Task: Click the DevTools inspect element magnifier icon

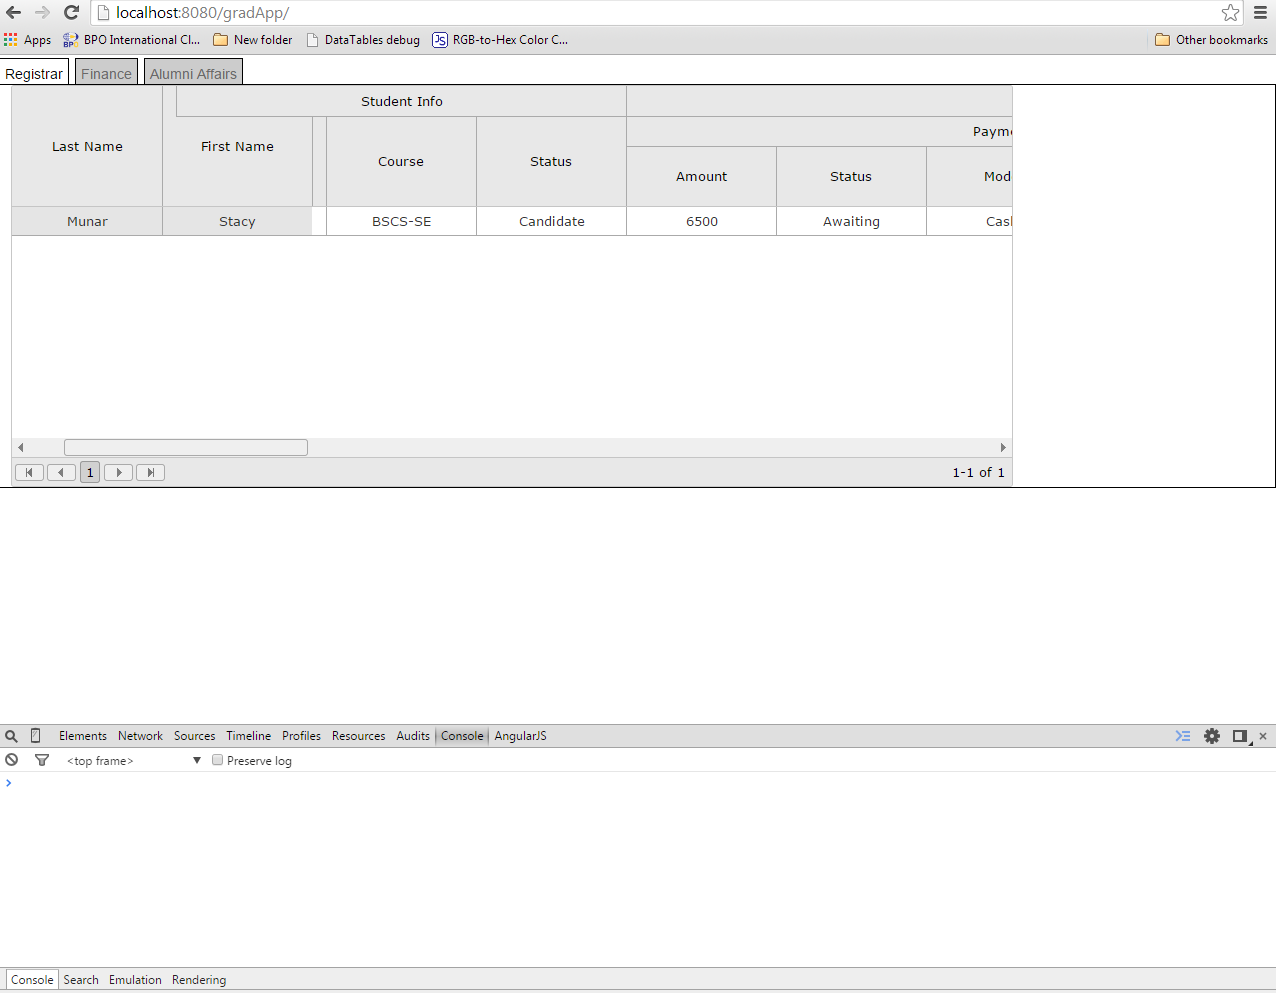Action: click(12, 736)
